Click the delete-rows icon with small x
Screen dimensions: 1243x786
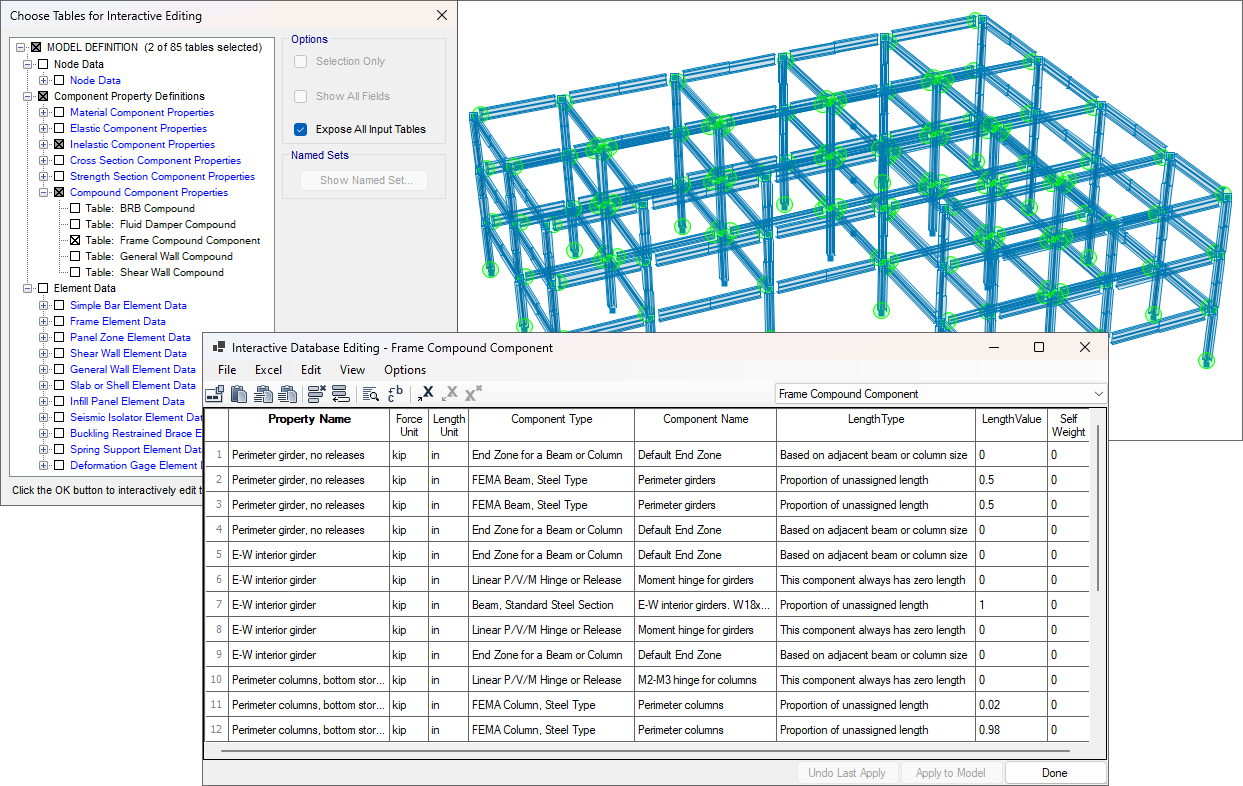[316, 394]
